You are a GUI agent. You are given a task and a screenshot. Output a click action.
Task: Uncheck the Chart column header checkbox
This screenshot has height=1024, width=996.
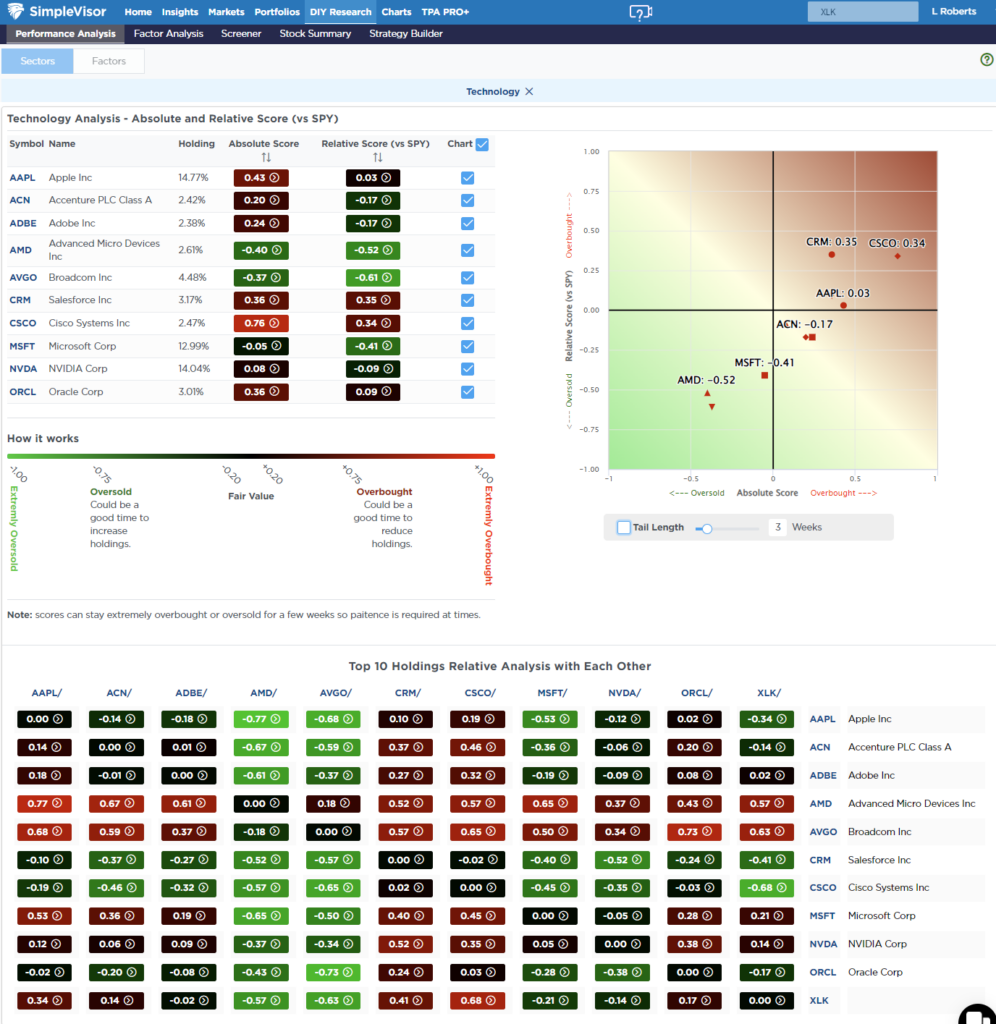coord(482,144)
